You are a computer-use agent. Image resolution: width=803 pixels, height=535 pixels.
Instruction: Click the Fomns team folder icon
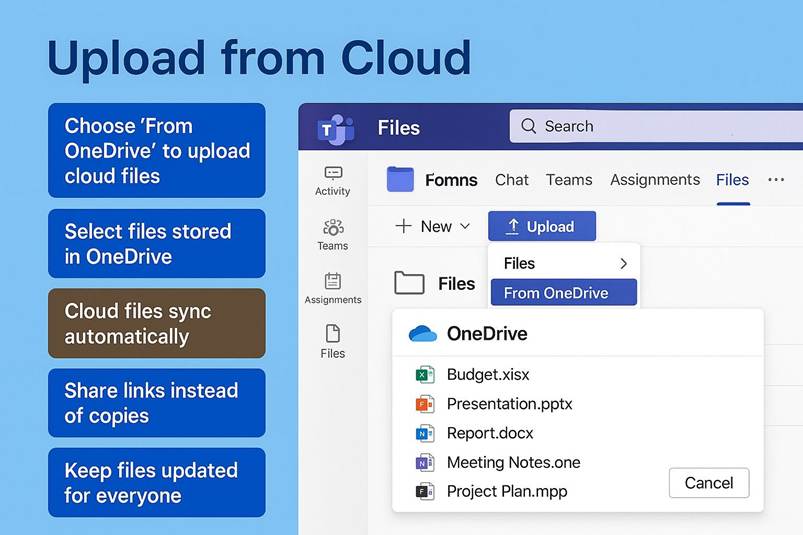tap(400, 180)
